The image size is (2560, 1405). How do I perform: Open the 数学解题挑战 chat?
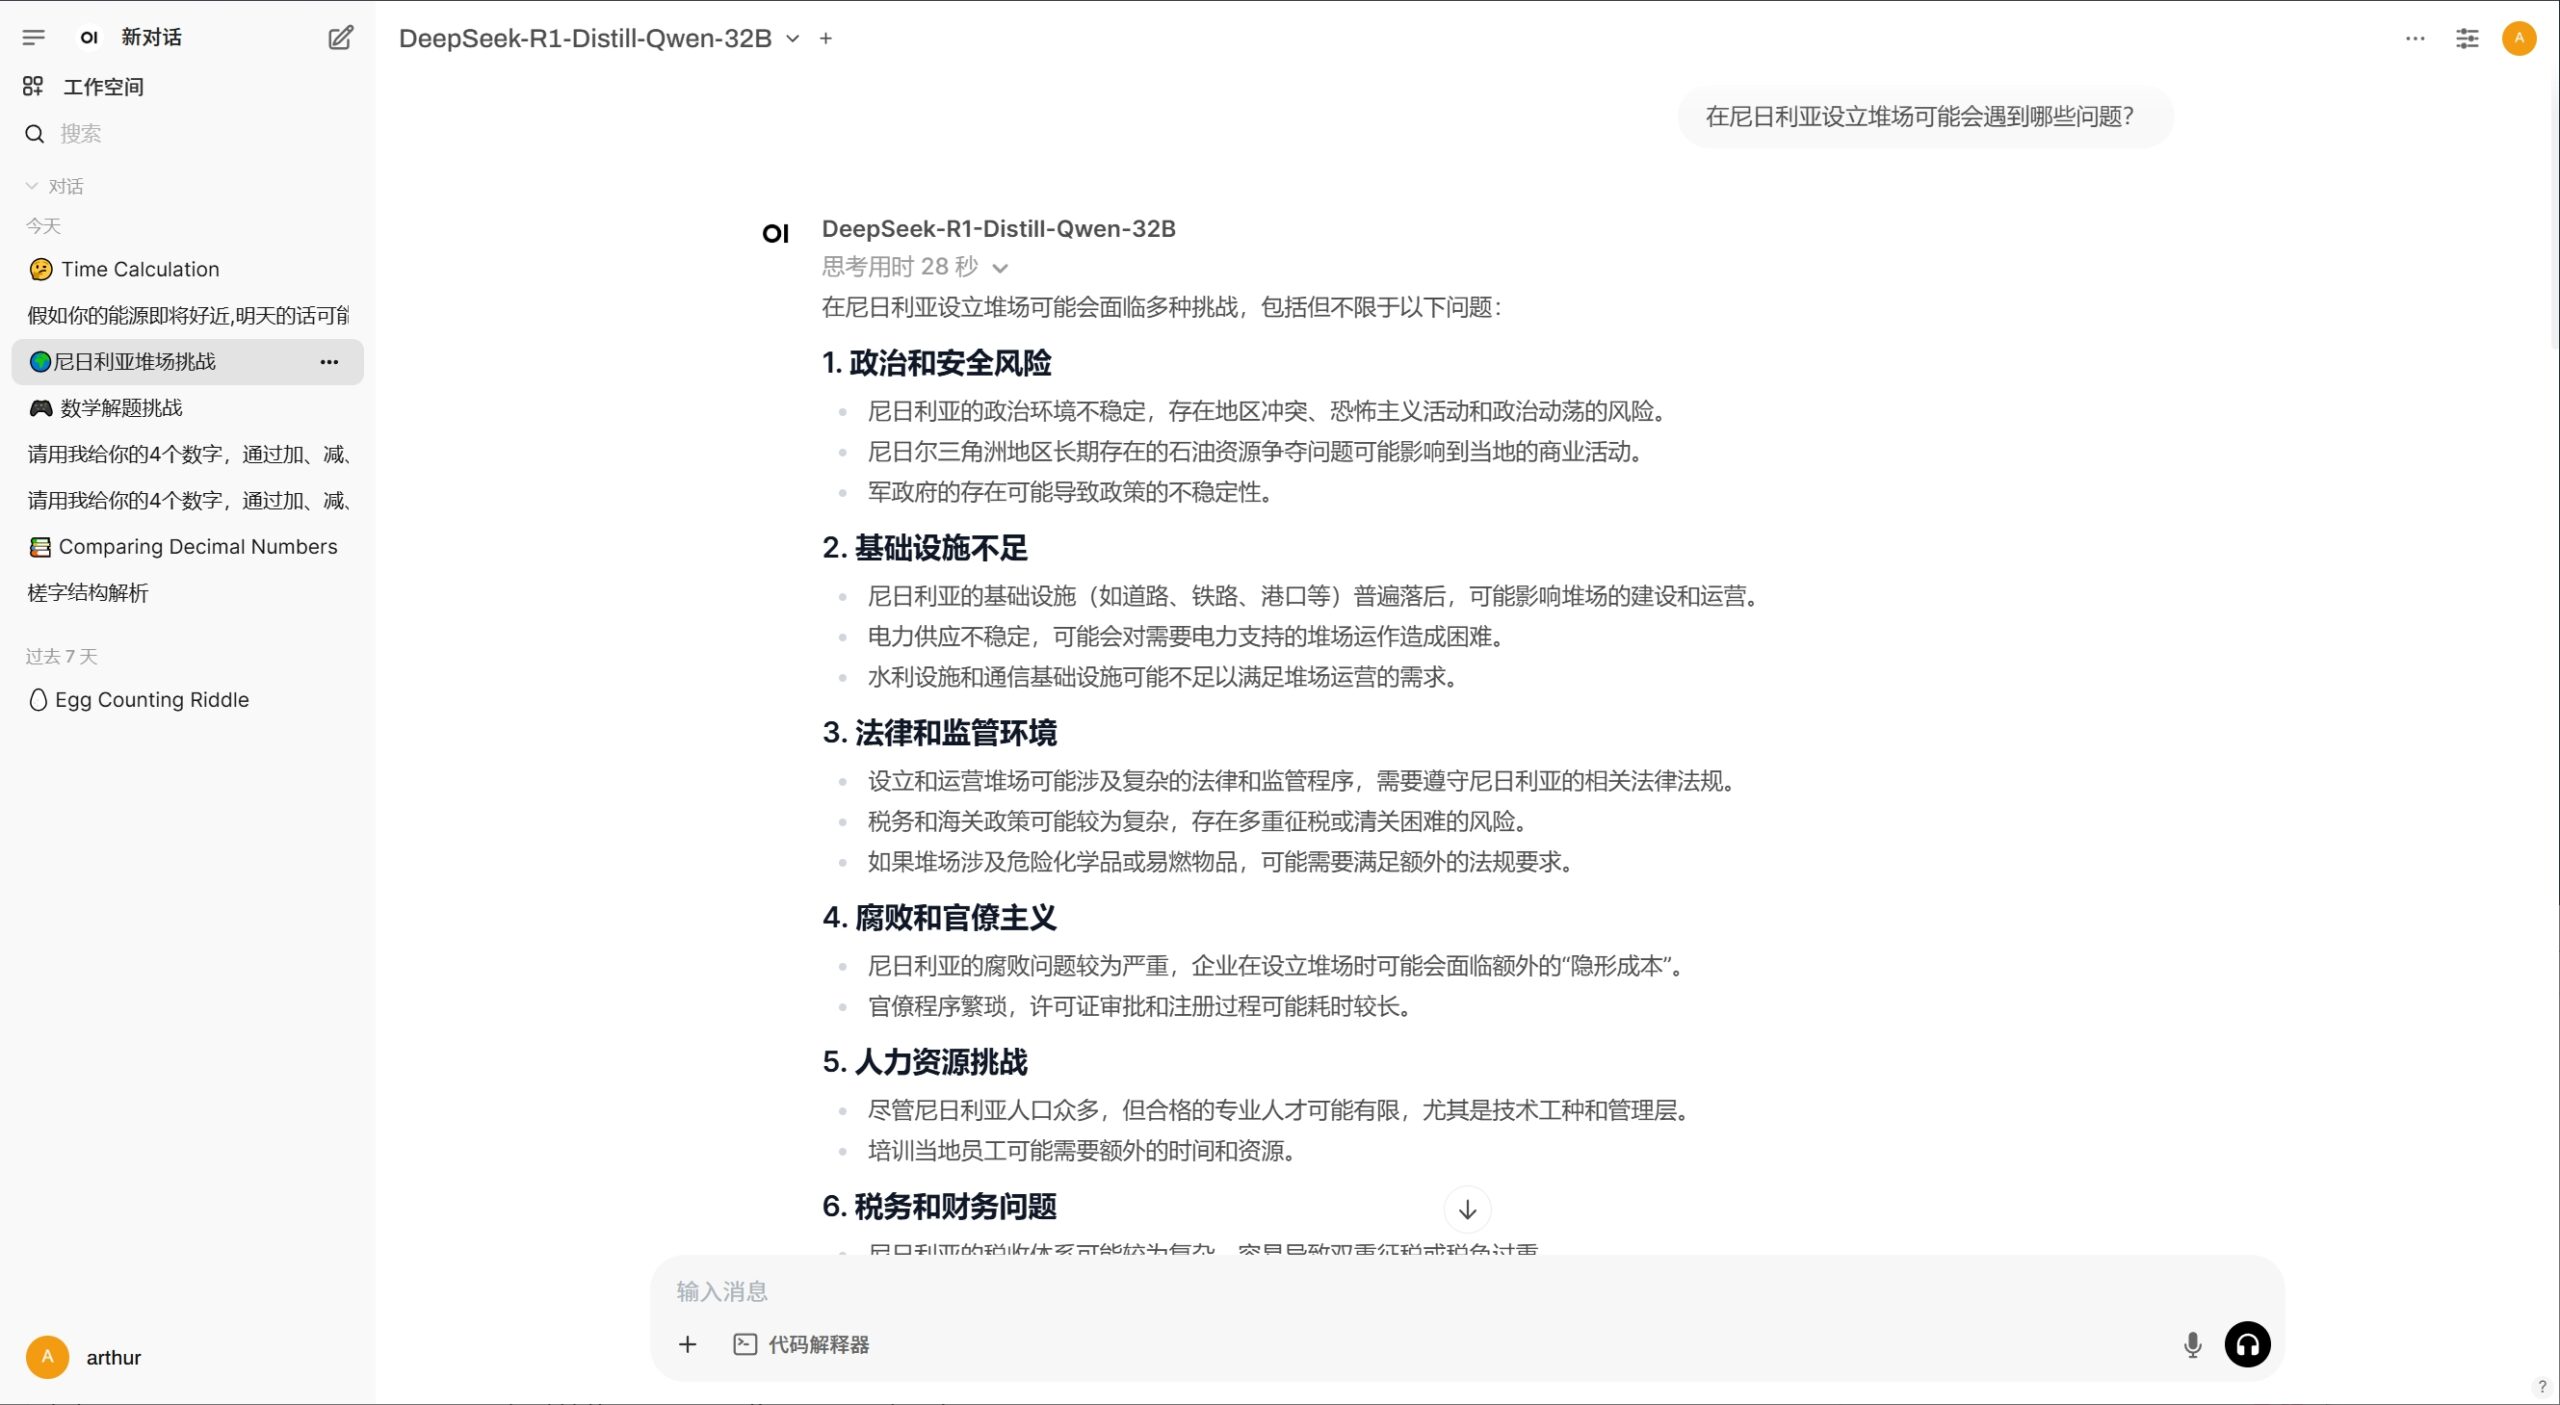187,408
